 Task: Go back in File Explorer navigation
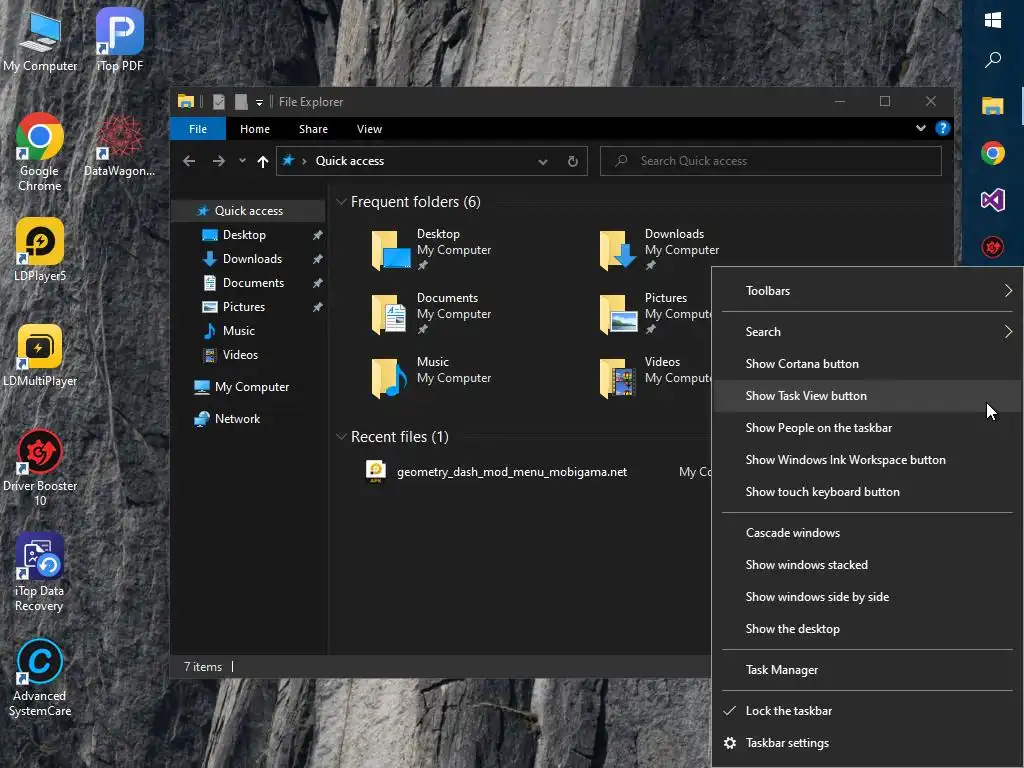tap(189, 161)
